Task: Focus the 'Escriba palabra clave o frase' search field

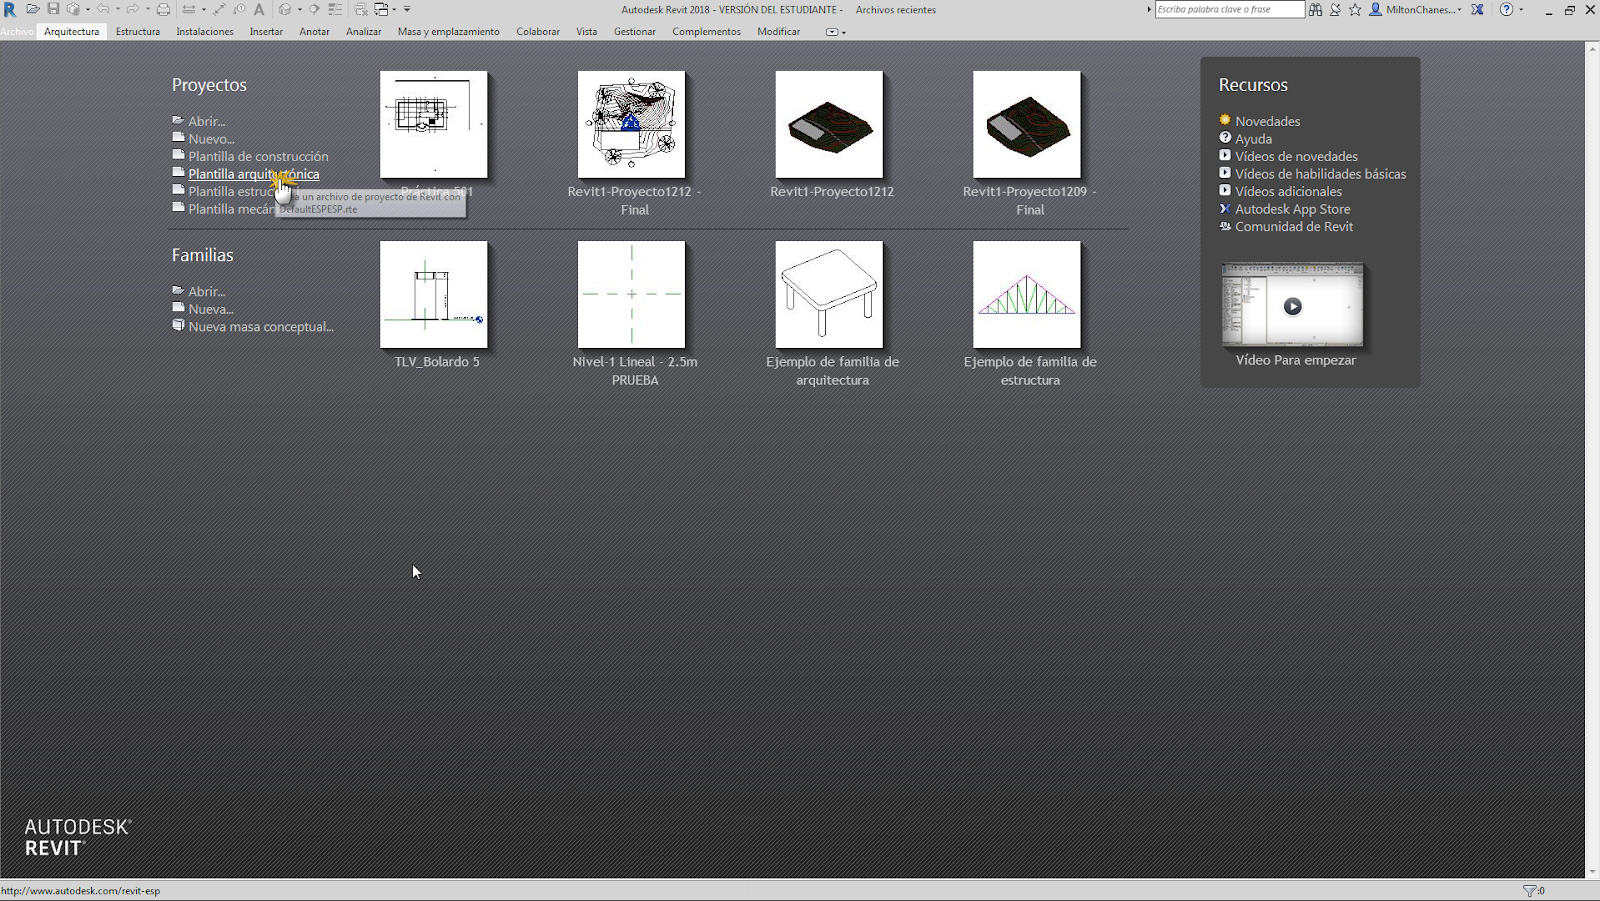Action: [1230, 9]
